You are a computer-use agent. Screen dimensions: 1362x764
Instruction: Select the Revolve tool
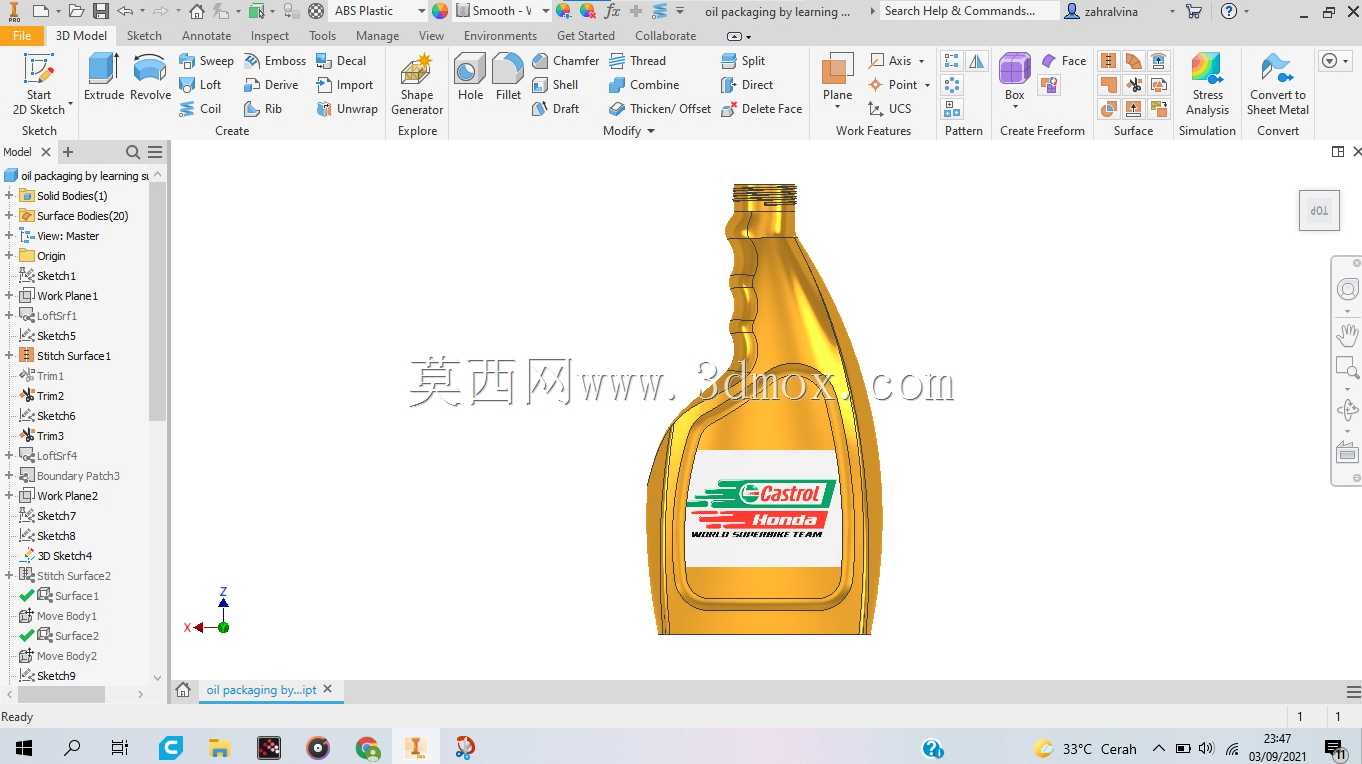click(150, 78)
